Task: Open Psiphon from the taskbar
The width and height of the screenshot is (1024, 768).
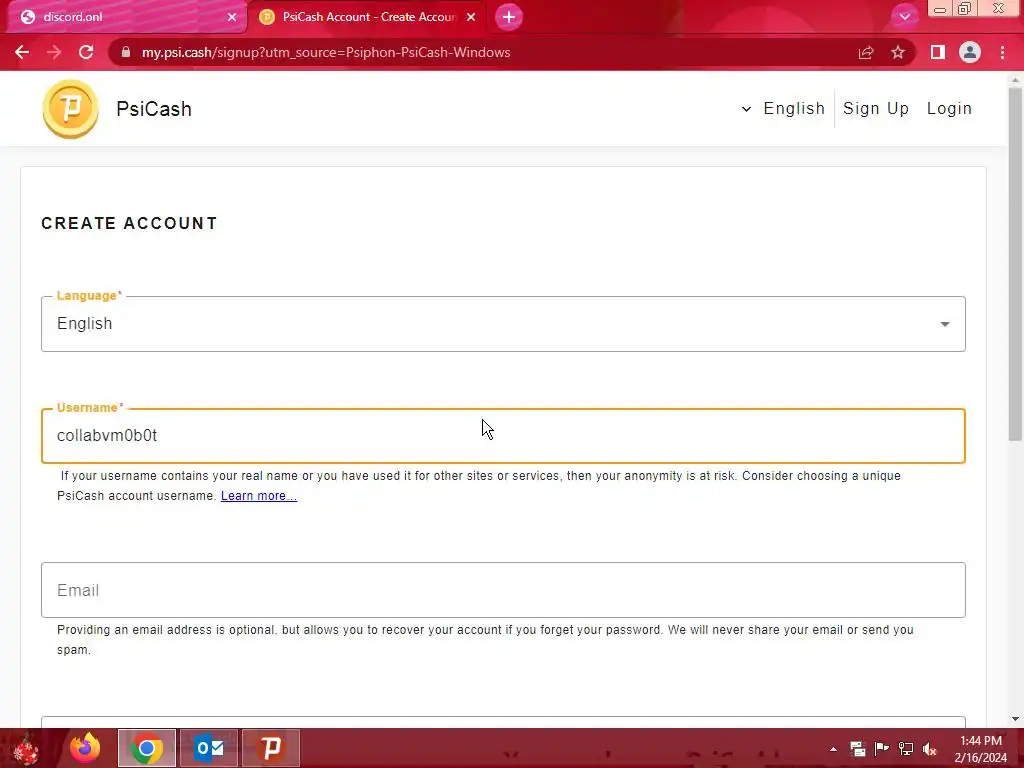Action: pos(271,748)
